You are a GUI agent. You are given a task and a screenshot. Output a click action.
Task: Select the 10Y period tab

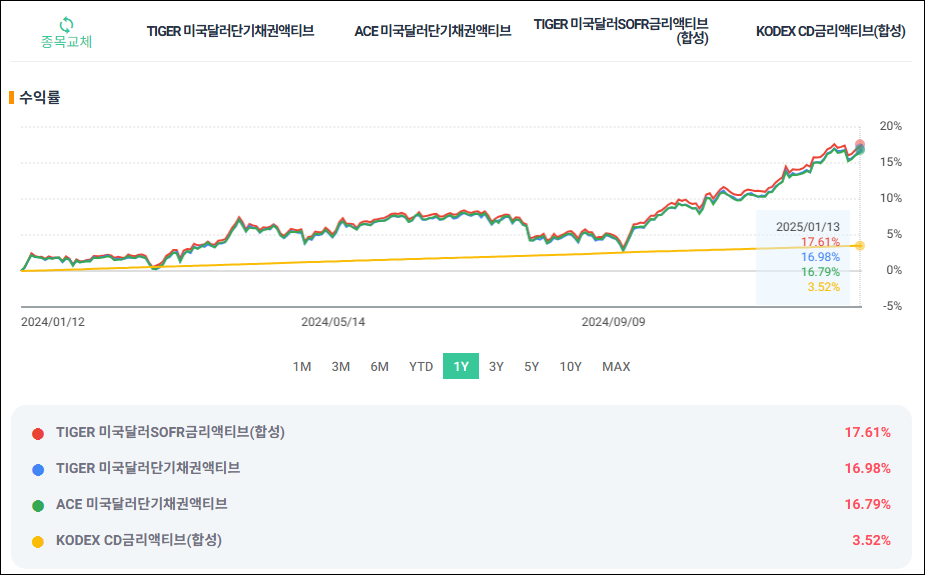pyautogui.click(x=570, y=367)
